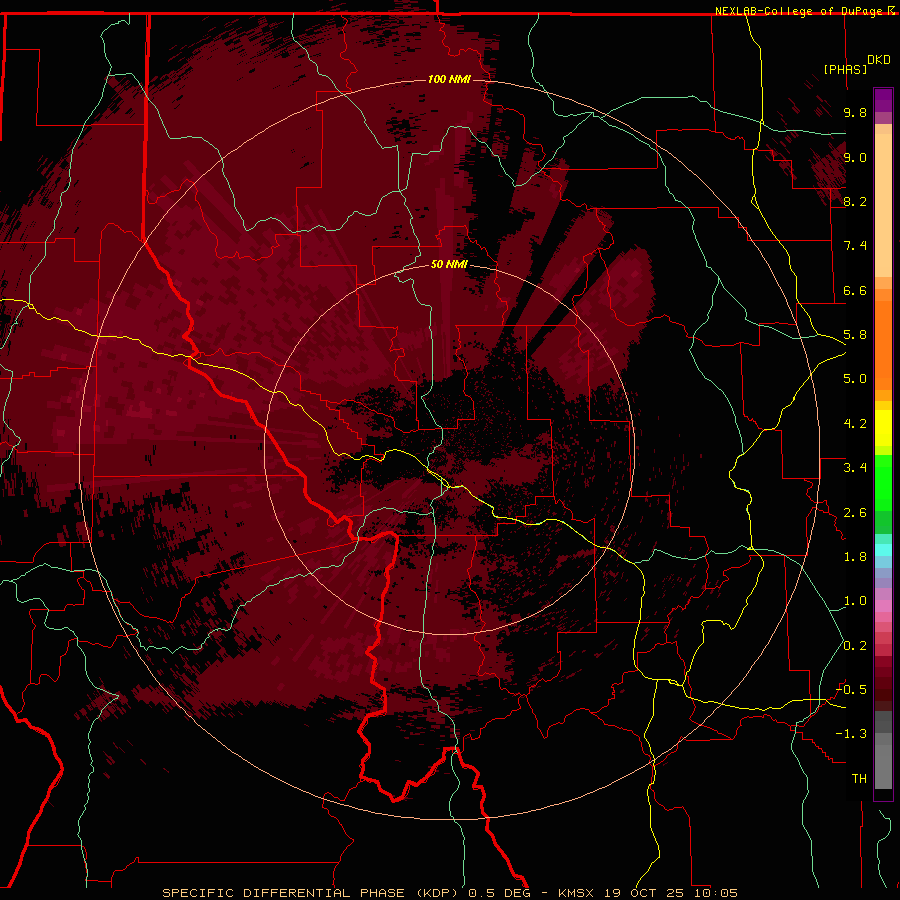Click the DKD [PHAS] units label
This screenshot has width=900, height=900.
click(x=856, y=64)
